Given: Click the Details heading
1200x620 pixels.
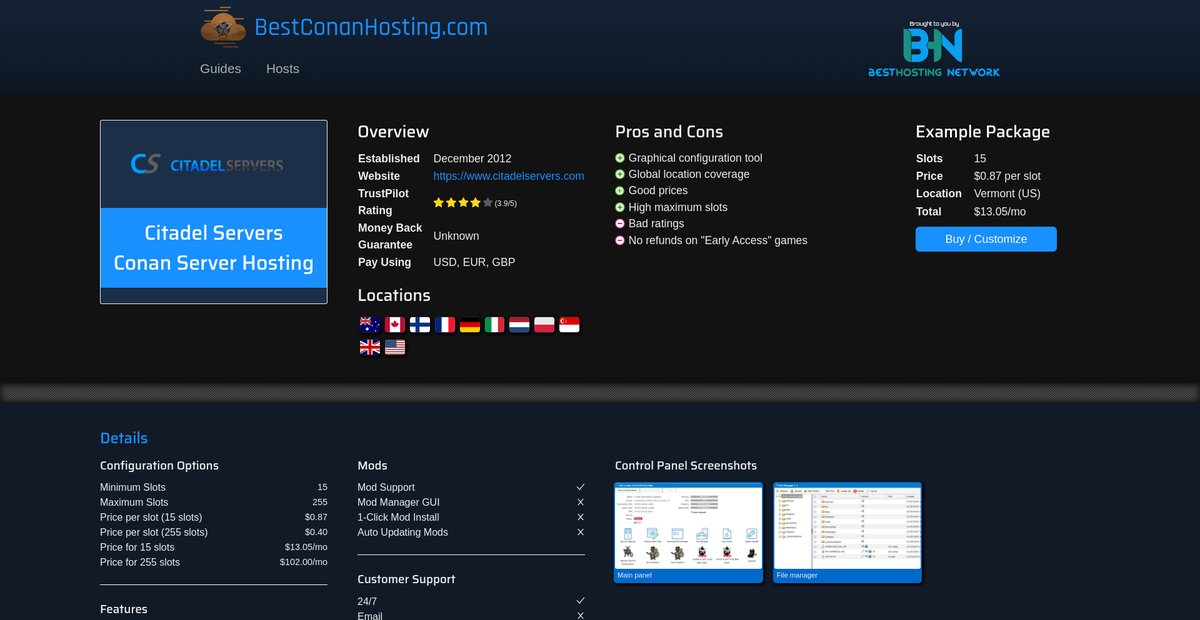Looking at the screenshot, I should [x=124, y=438].
